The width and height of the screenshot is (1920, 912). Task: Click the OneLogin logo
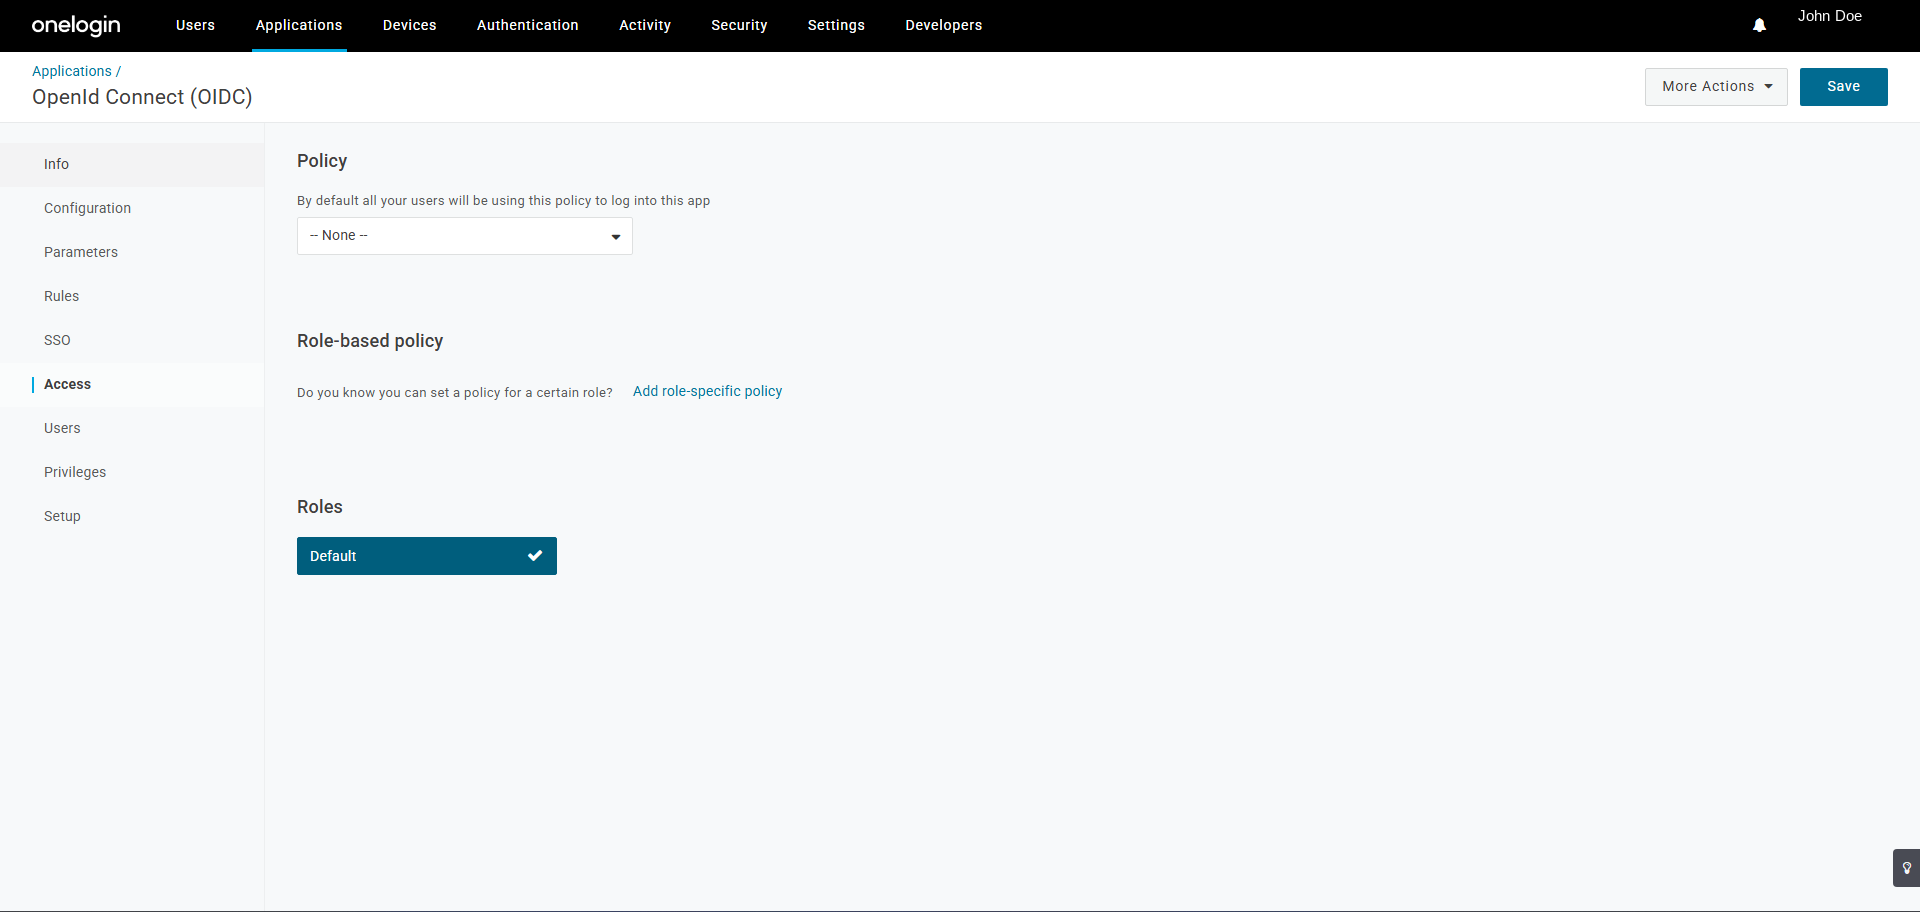[x=76, y=25]
